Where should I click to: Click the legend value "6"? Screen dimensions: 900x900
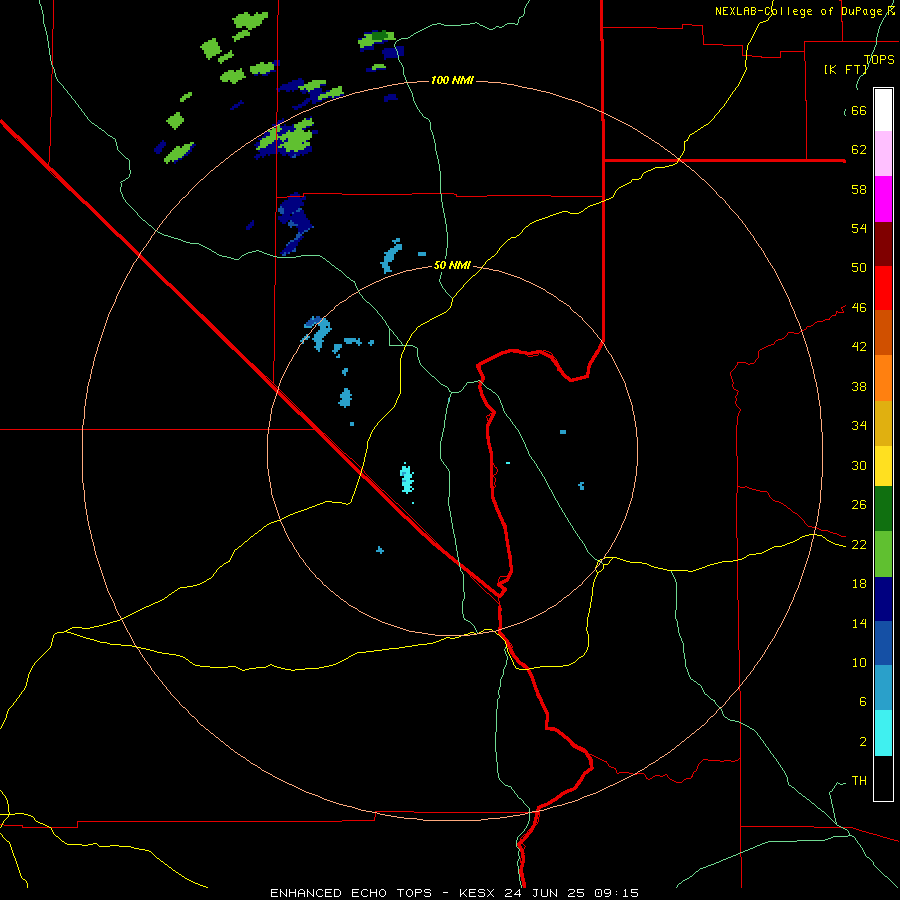[x=863, y=702]
